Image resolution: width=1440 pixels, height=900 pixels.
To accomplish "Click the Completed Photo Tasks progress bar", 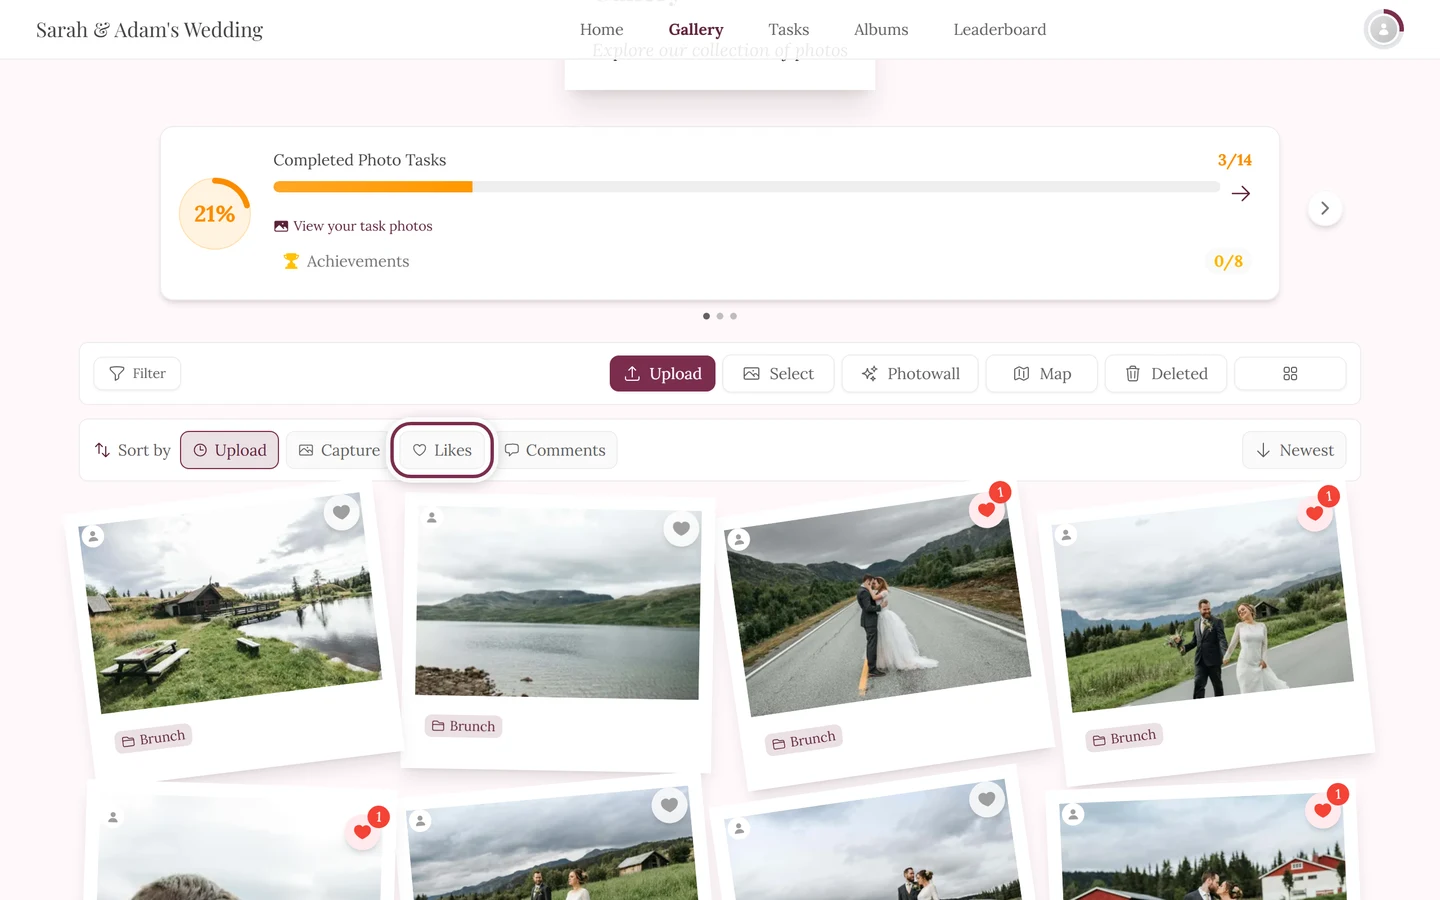I will 746,187.
